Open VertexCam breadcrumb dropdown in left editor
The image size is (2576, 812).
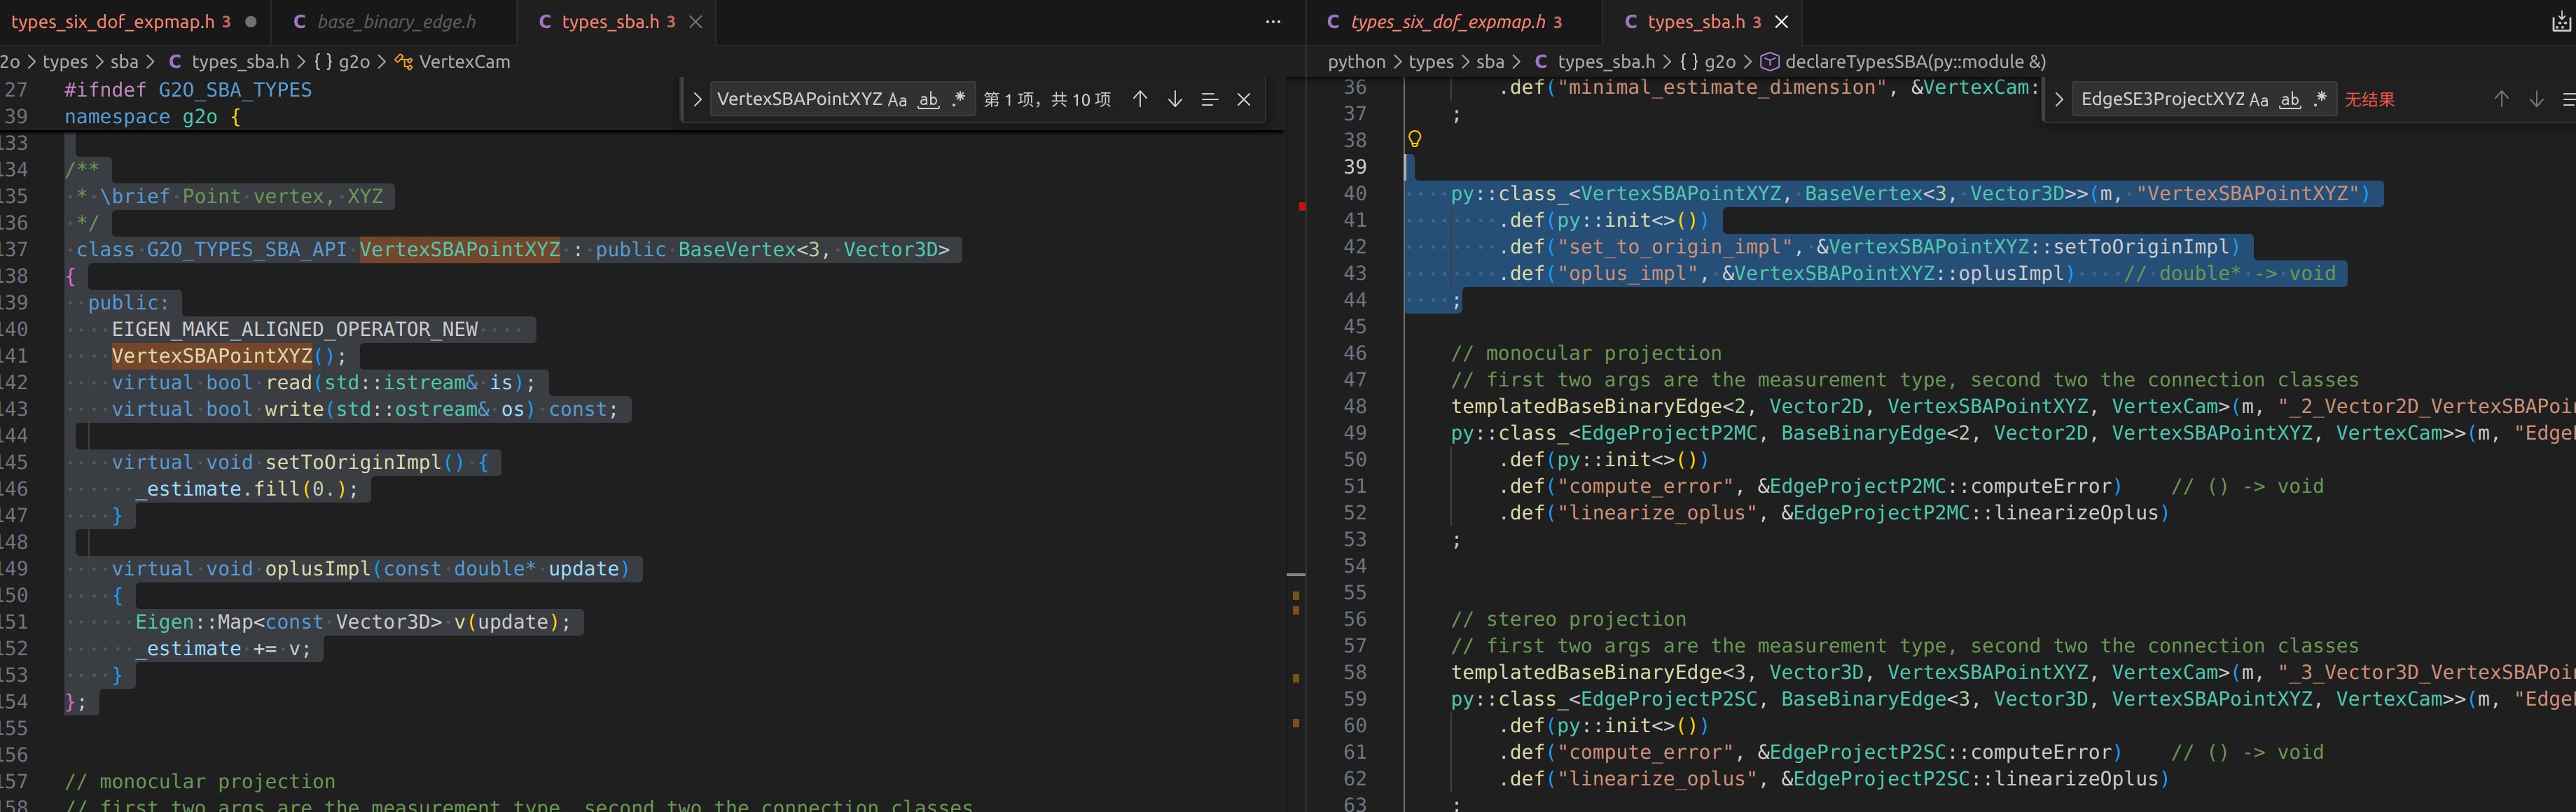464,62
